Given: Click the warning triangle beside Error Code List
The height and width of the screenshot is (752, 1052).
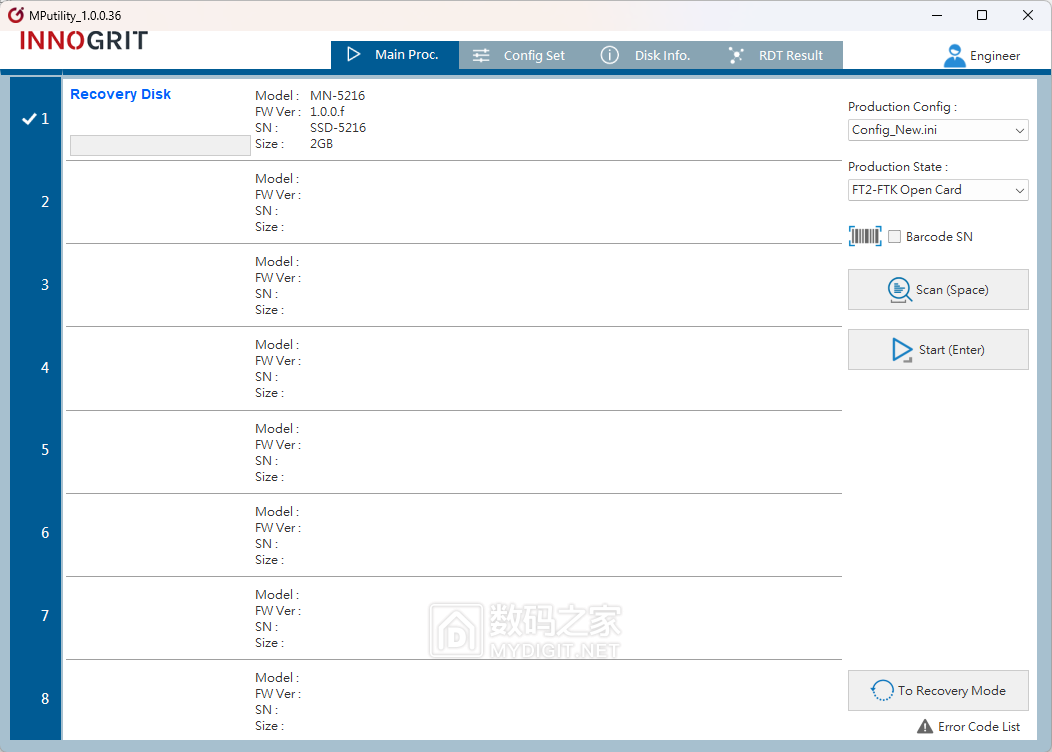Looking at the screenshot, I should tap(924, 727).
